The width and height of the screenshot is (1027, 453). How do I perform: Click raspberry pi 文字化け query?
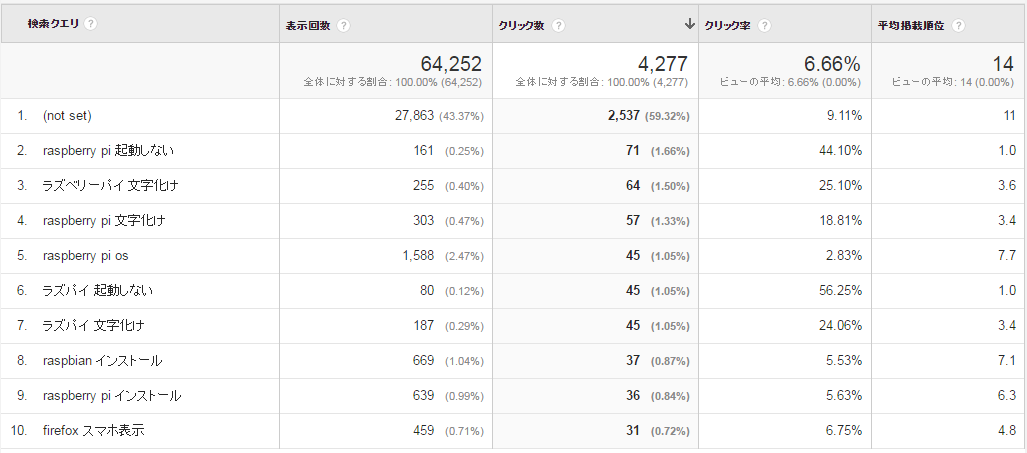pos(104,221)
